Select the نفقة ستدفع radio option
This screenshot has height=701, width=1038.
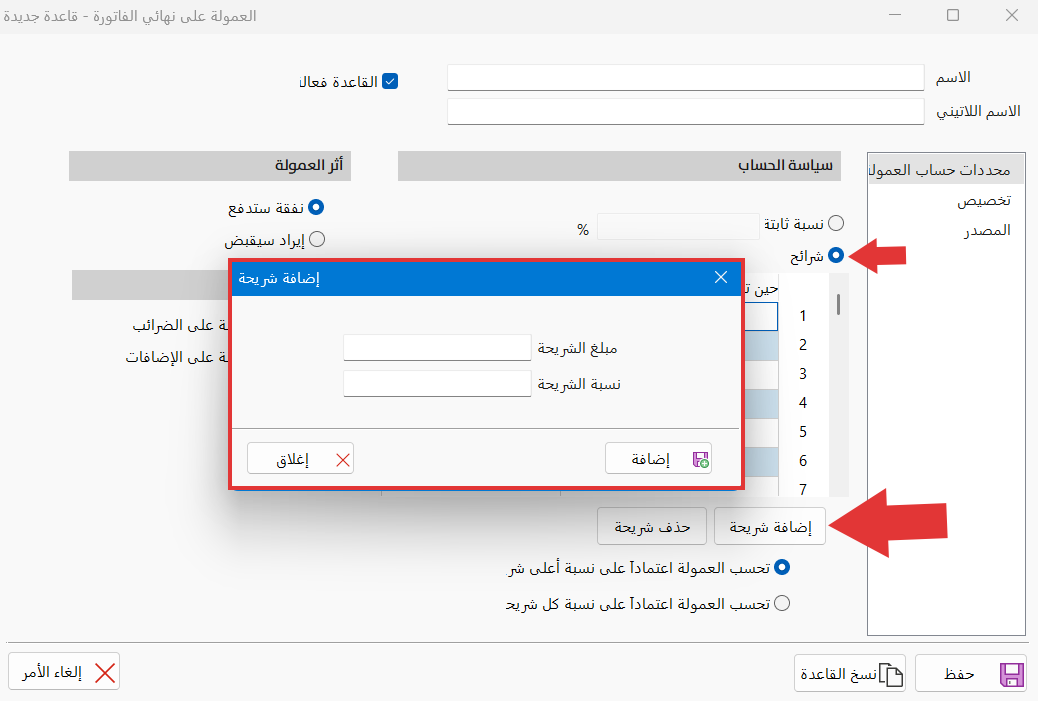coord(316,208)
